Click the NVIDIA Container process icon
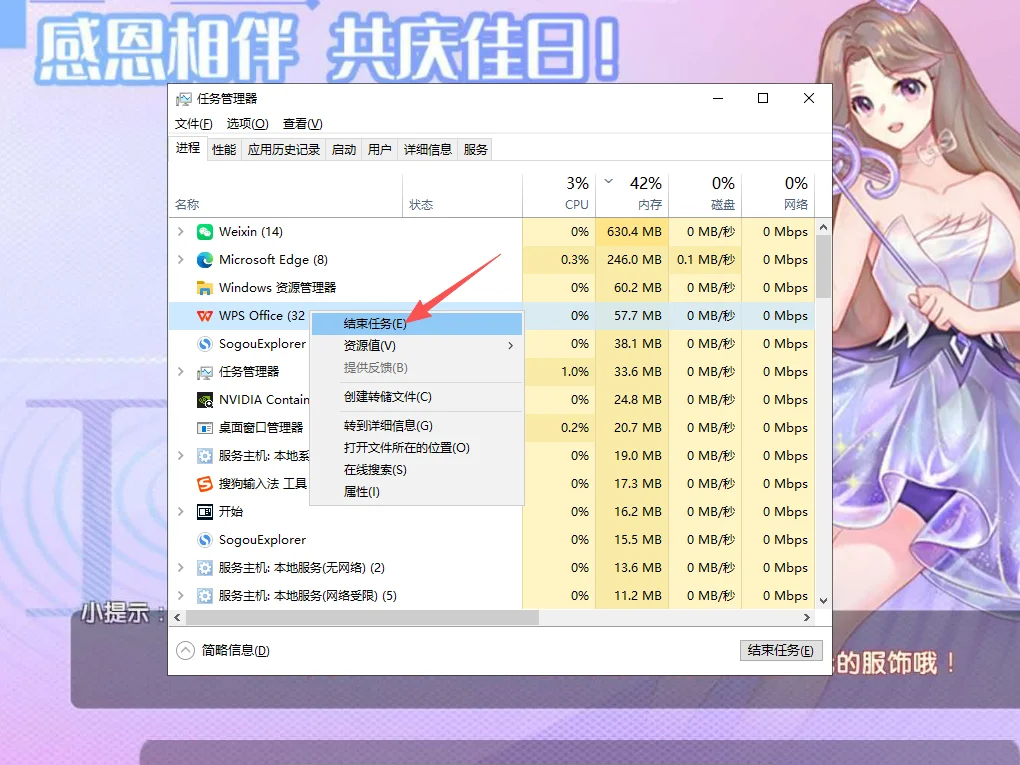 [205, 399]
